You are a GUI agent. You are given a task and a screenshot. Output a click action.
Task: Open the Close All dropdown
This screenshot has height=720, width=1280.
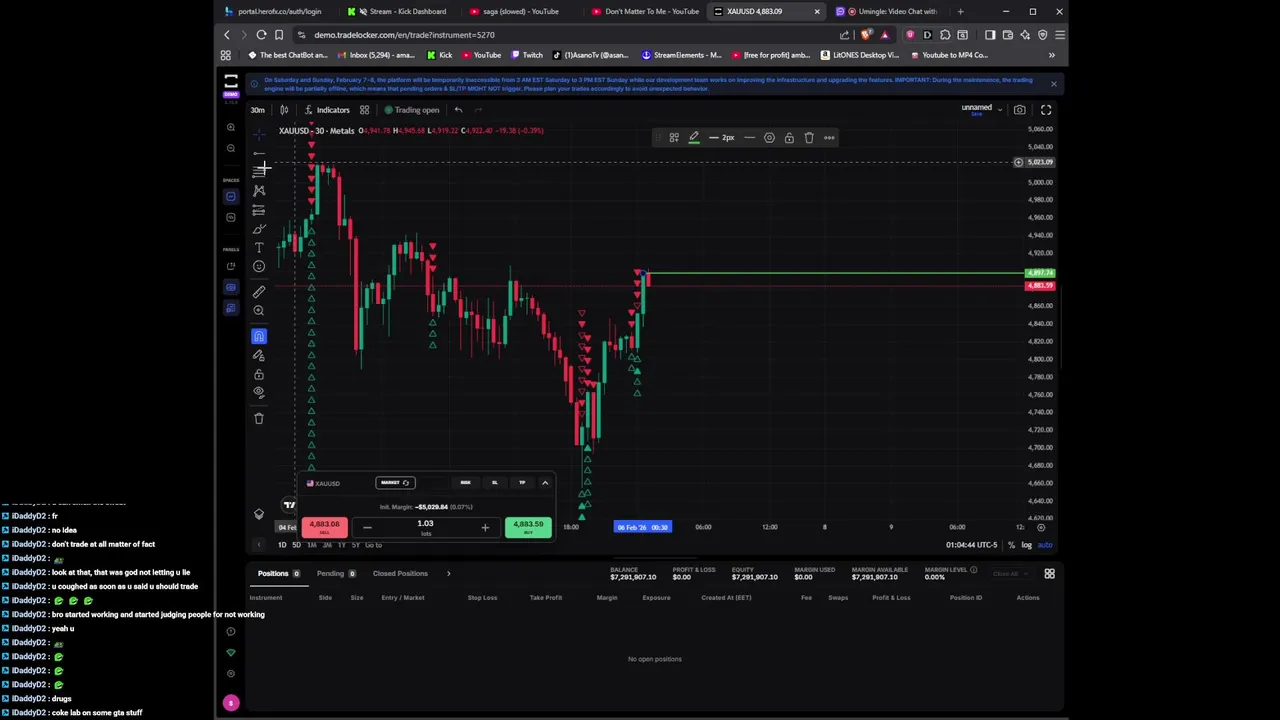(x=1009, y=573)
